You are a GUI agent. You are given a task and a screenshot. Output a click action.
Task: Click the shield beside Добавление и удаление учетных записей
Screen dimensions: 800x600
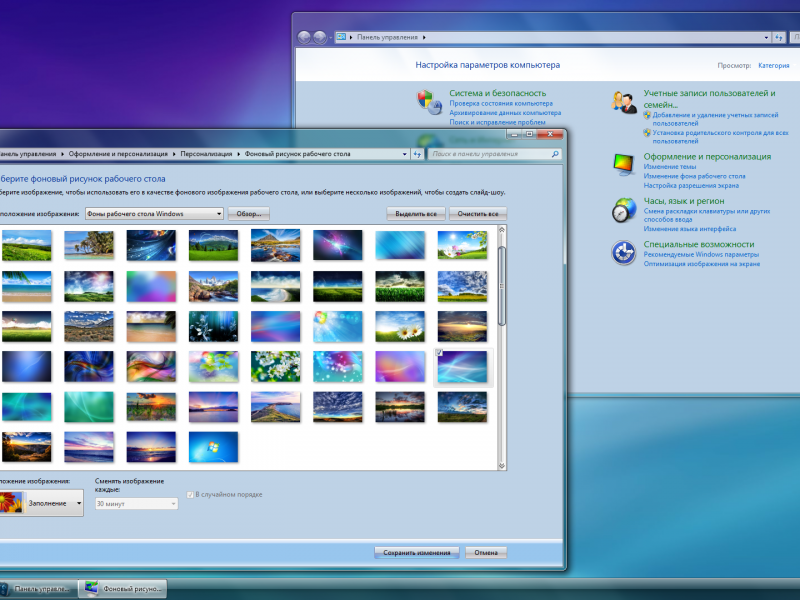647,115
